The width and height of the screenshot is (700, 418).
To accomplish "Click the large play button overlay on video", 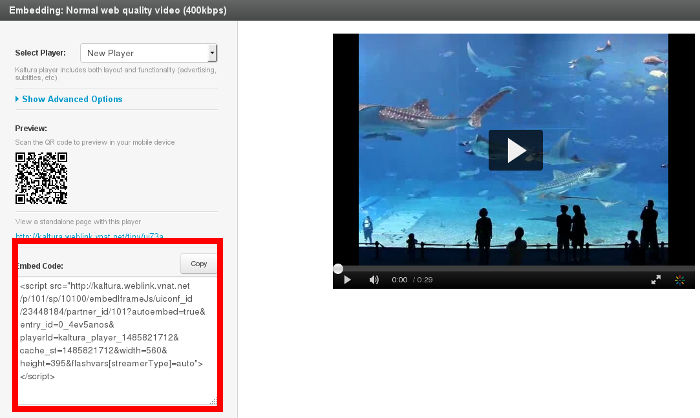I will (516, 150).
